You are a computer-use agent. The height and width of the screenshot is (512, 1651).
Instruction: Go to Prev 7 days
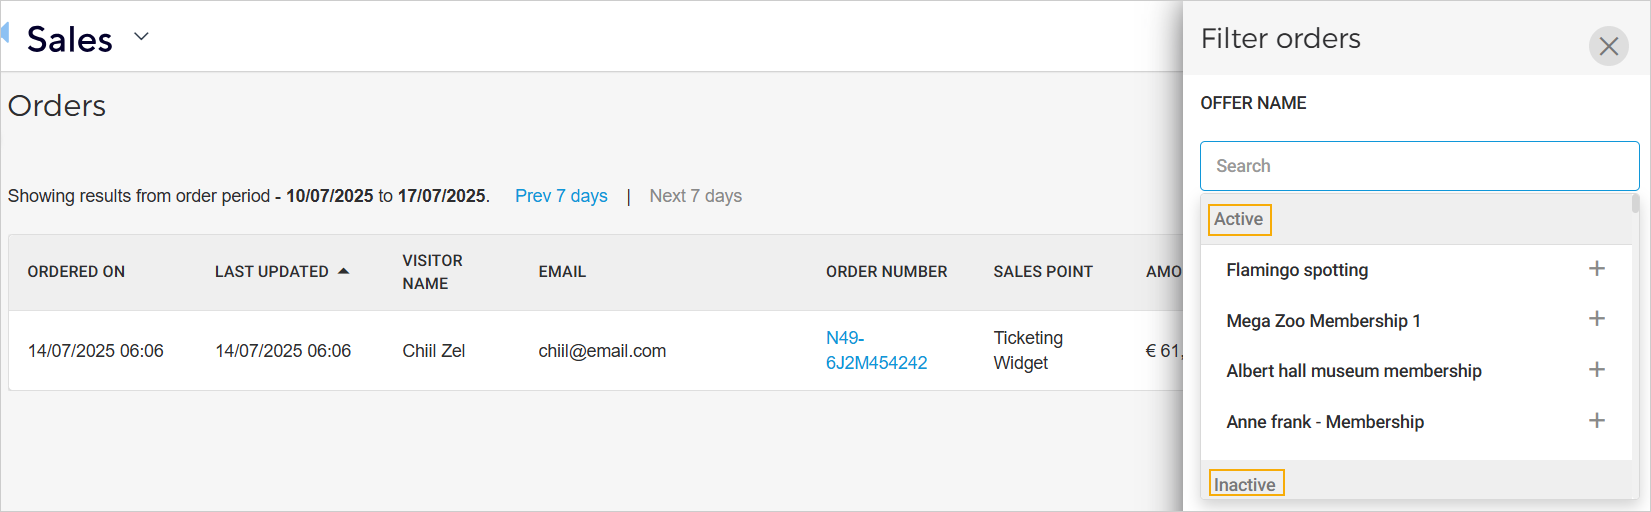click(561, 196)
